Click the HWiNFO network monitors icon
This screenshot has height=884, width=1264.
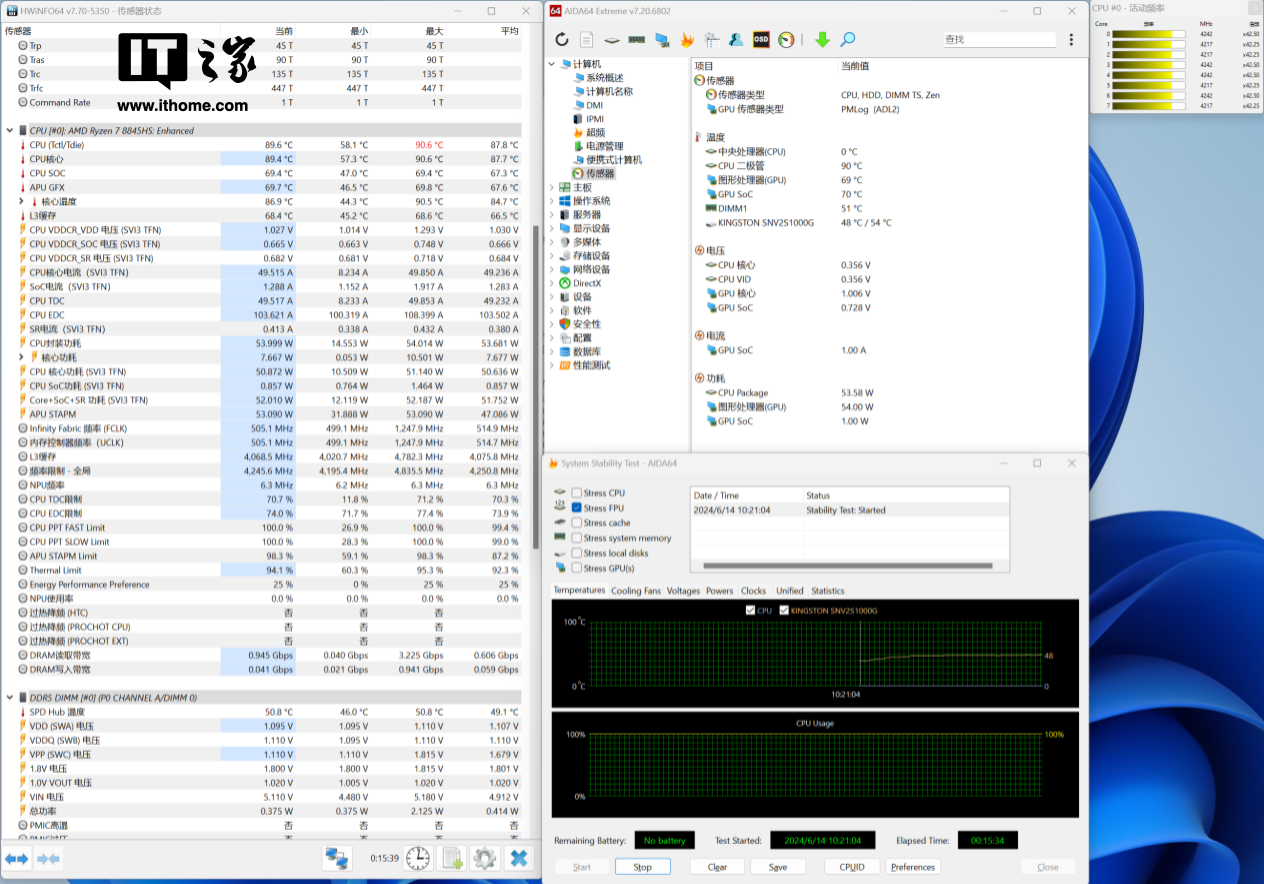(337, 858)
